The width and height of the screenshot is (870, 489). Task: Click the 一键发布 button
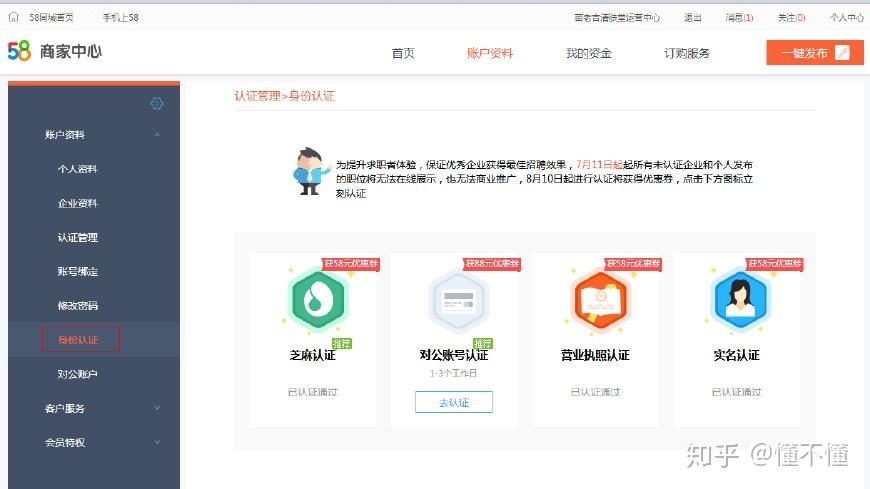(x=815, y=53)
